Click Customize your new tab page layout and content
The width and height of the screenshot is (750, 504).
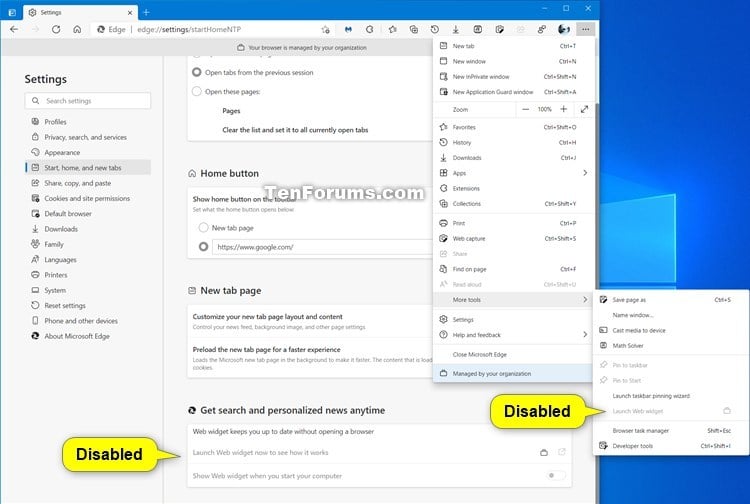point(267,317)
